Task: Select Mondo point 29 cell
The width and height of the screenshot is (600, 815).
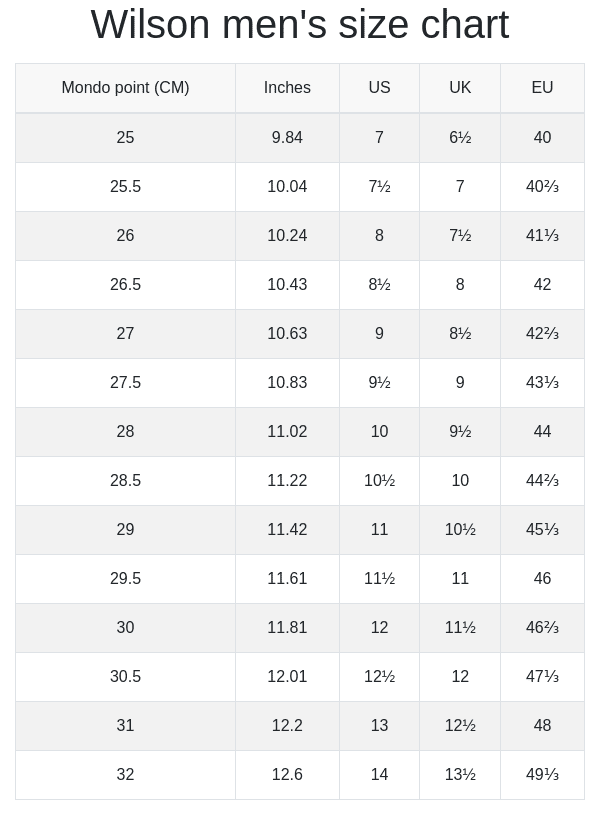Action: click(x=125, y=529)
